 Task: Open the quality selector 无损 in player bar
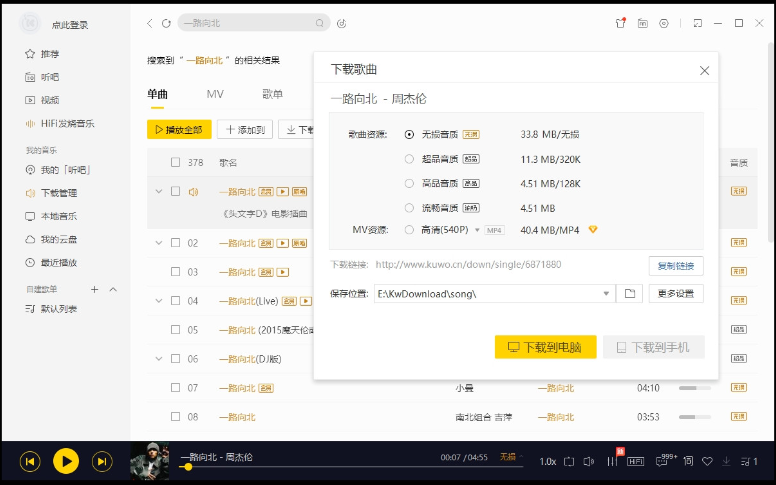[511, 456]
